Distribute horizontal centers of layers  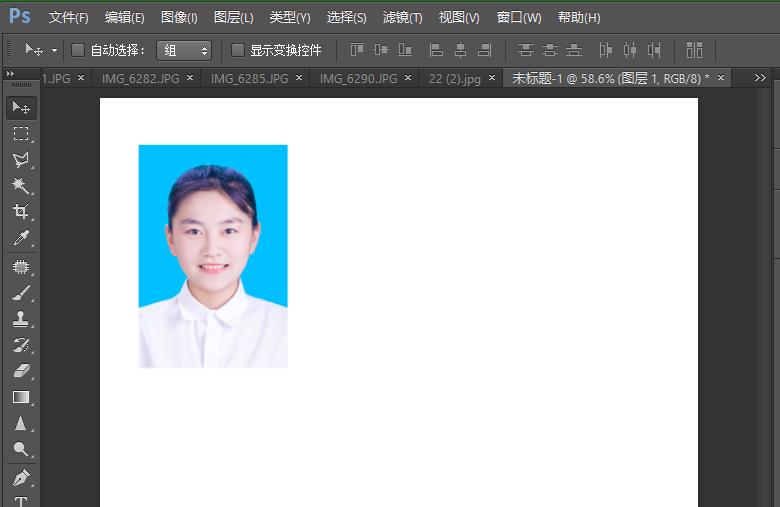pyautogui.click(x=630, y=50)
